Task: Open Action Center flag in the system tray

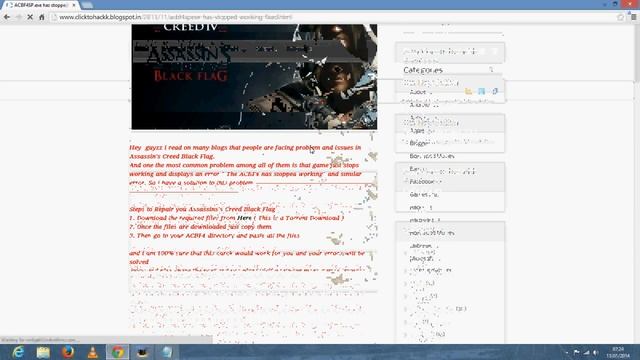Action: pos(576,352)
